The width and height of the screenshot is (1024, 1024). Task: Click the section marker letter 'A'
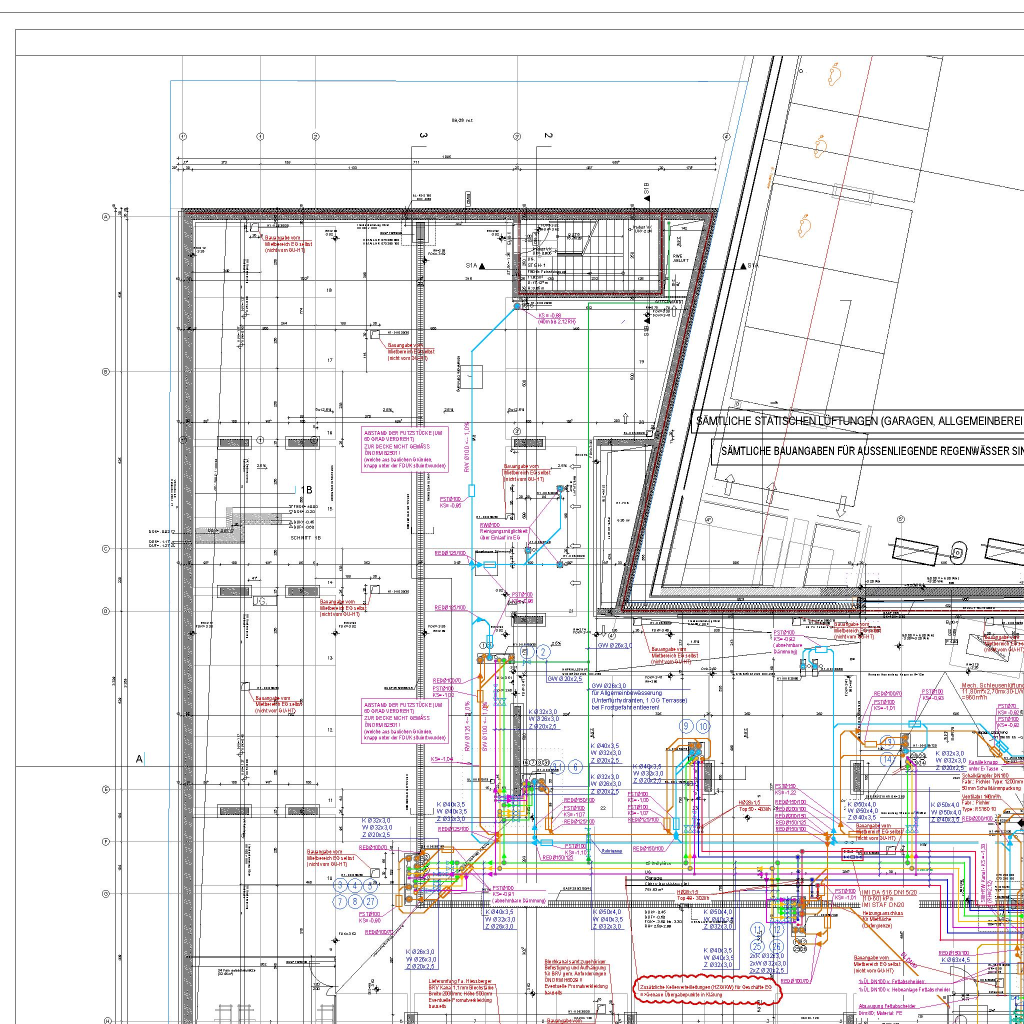point(138,759)
